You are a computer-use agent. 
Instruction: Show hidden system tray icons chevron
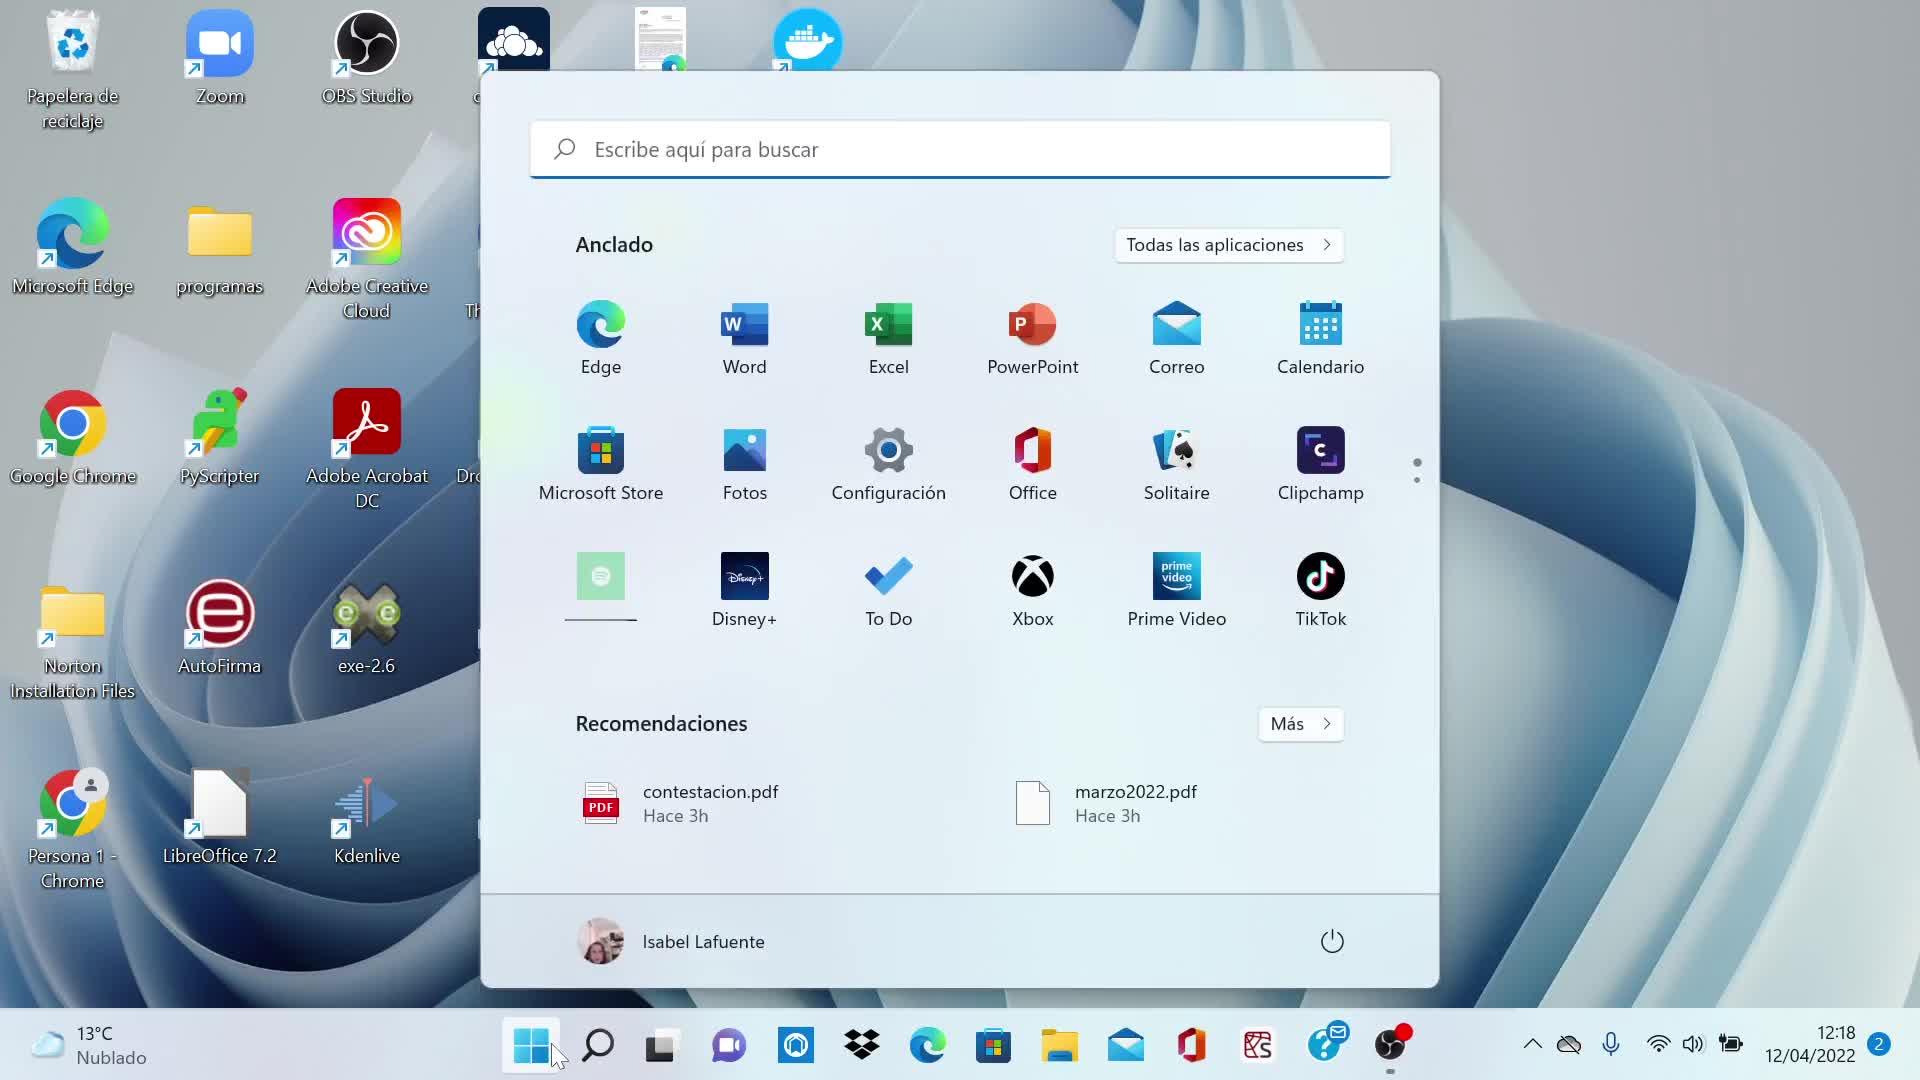tap(1532, 1045)
